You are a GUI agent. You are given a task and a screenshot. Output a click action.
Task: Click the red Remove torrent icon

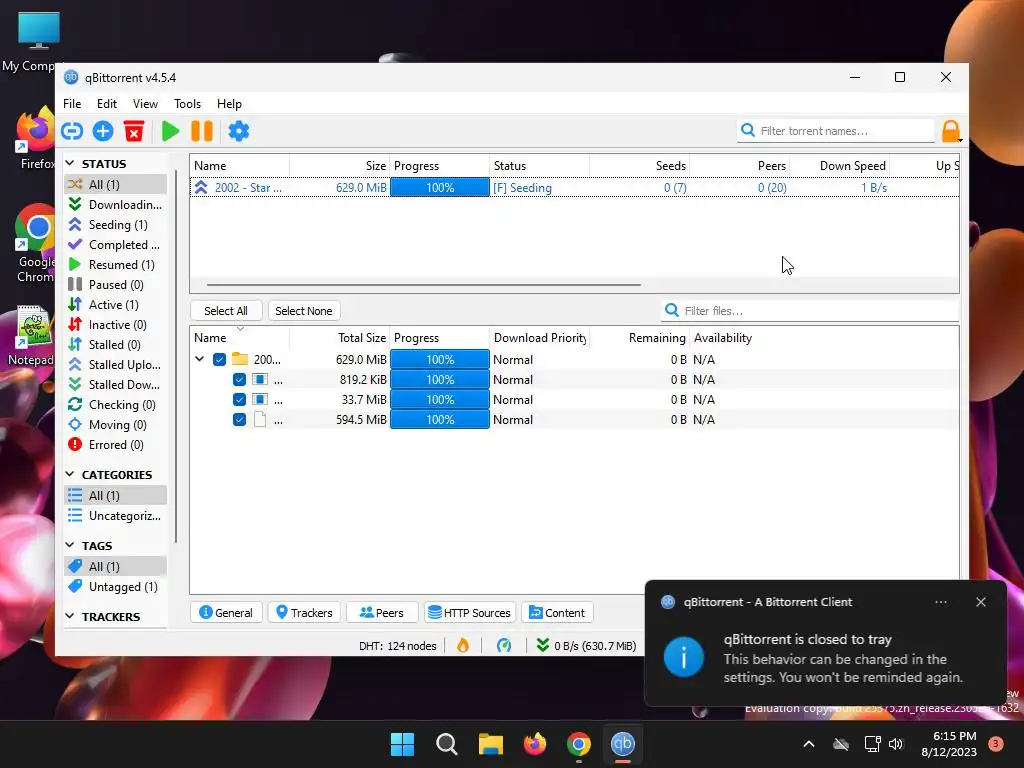pyautogui.click(x=134, y=131)
